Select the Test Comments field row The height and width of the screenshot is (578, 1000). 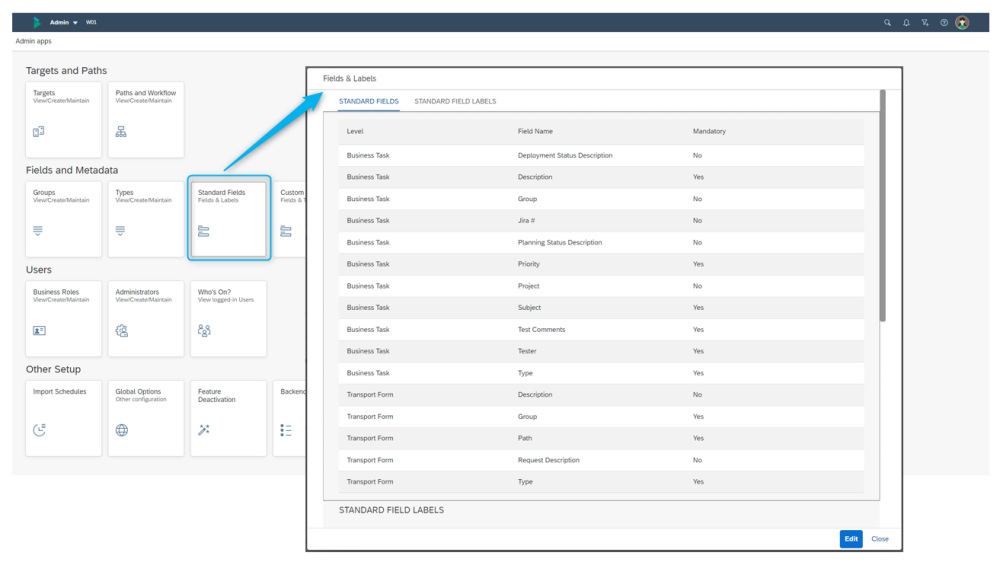(601, 330)
